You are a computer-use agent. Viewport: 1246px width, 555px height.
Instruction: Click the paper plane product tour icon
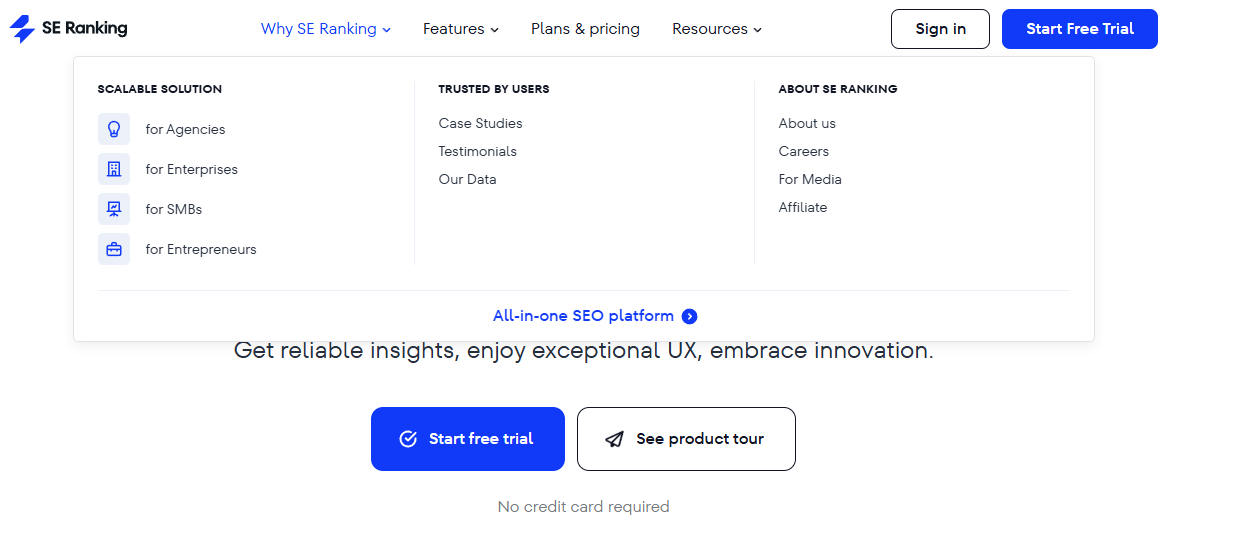pyautogui.click(x=615, y=439)
